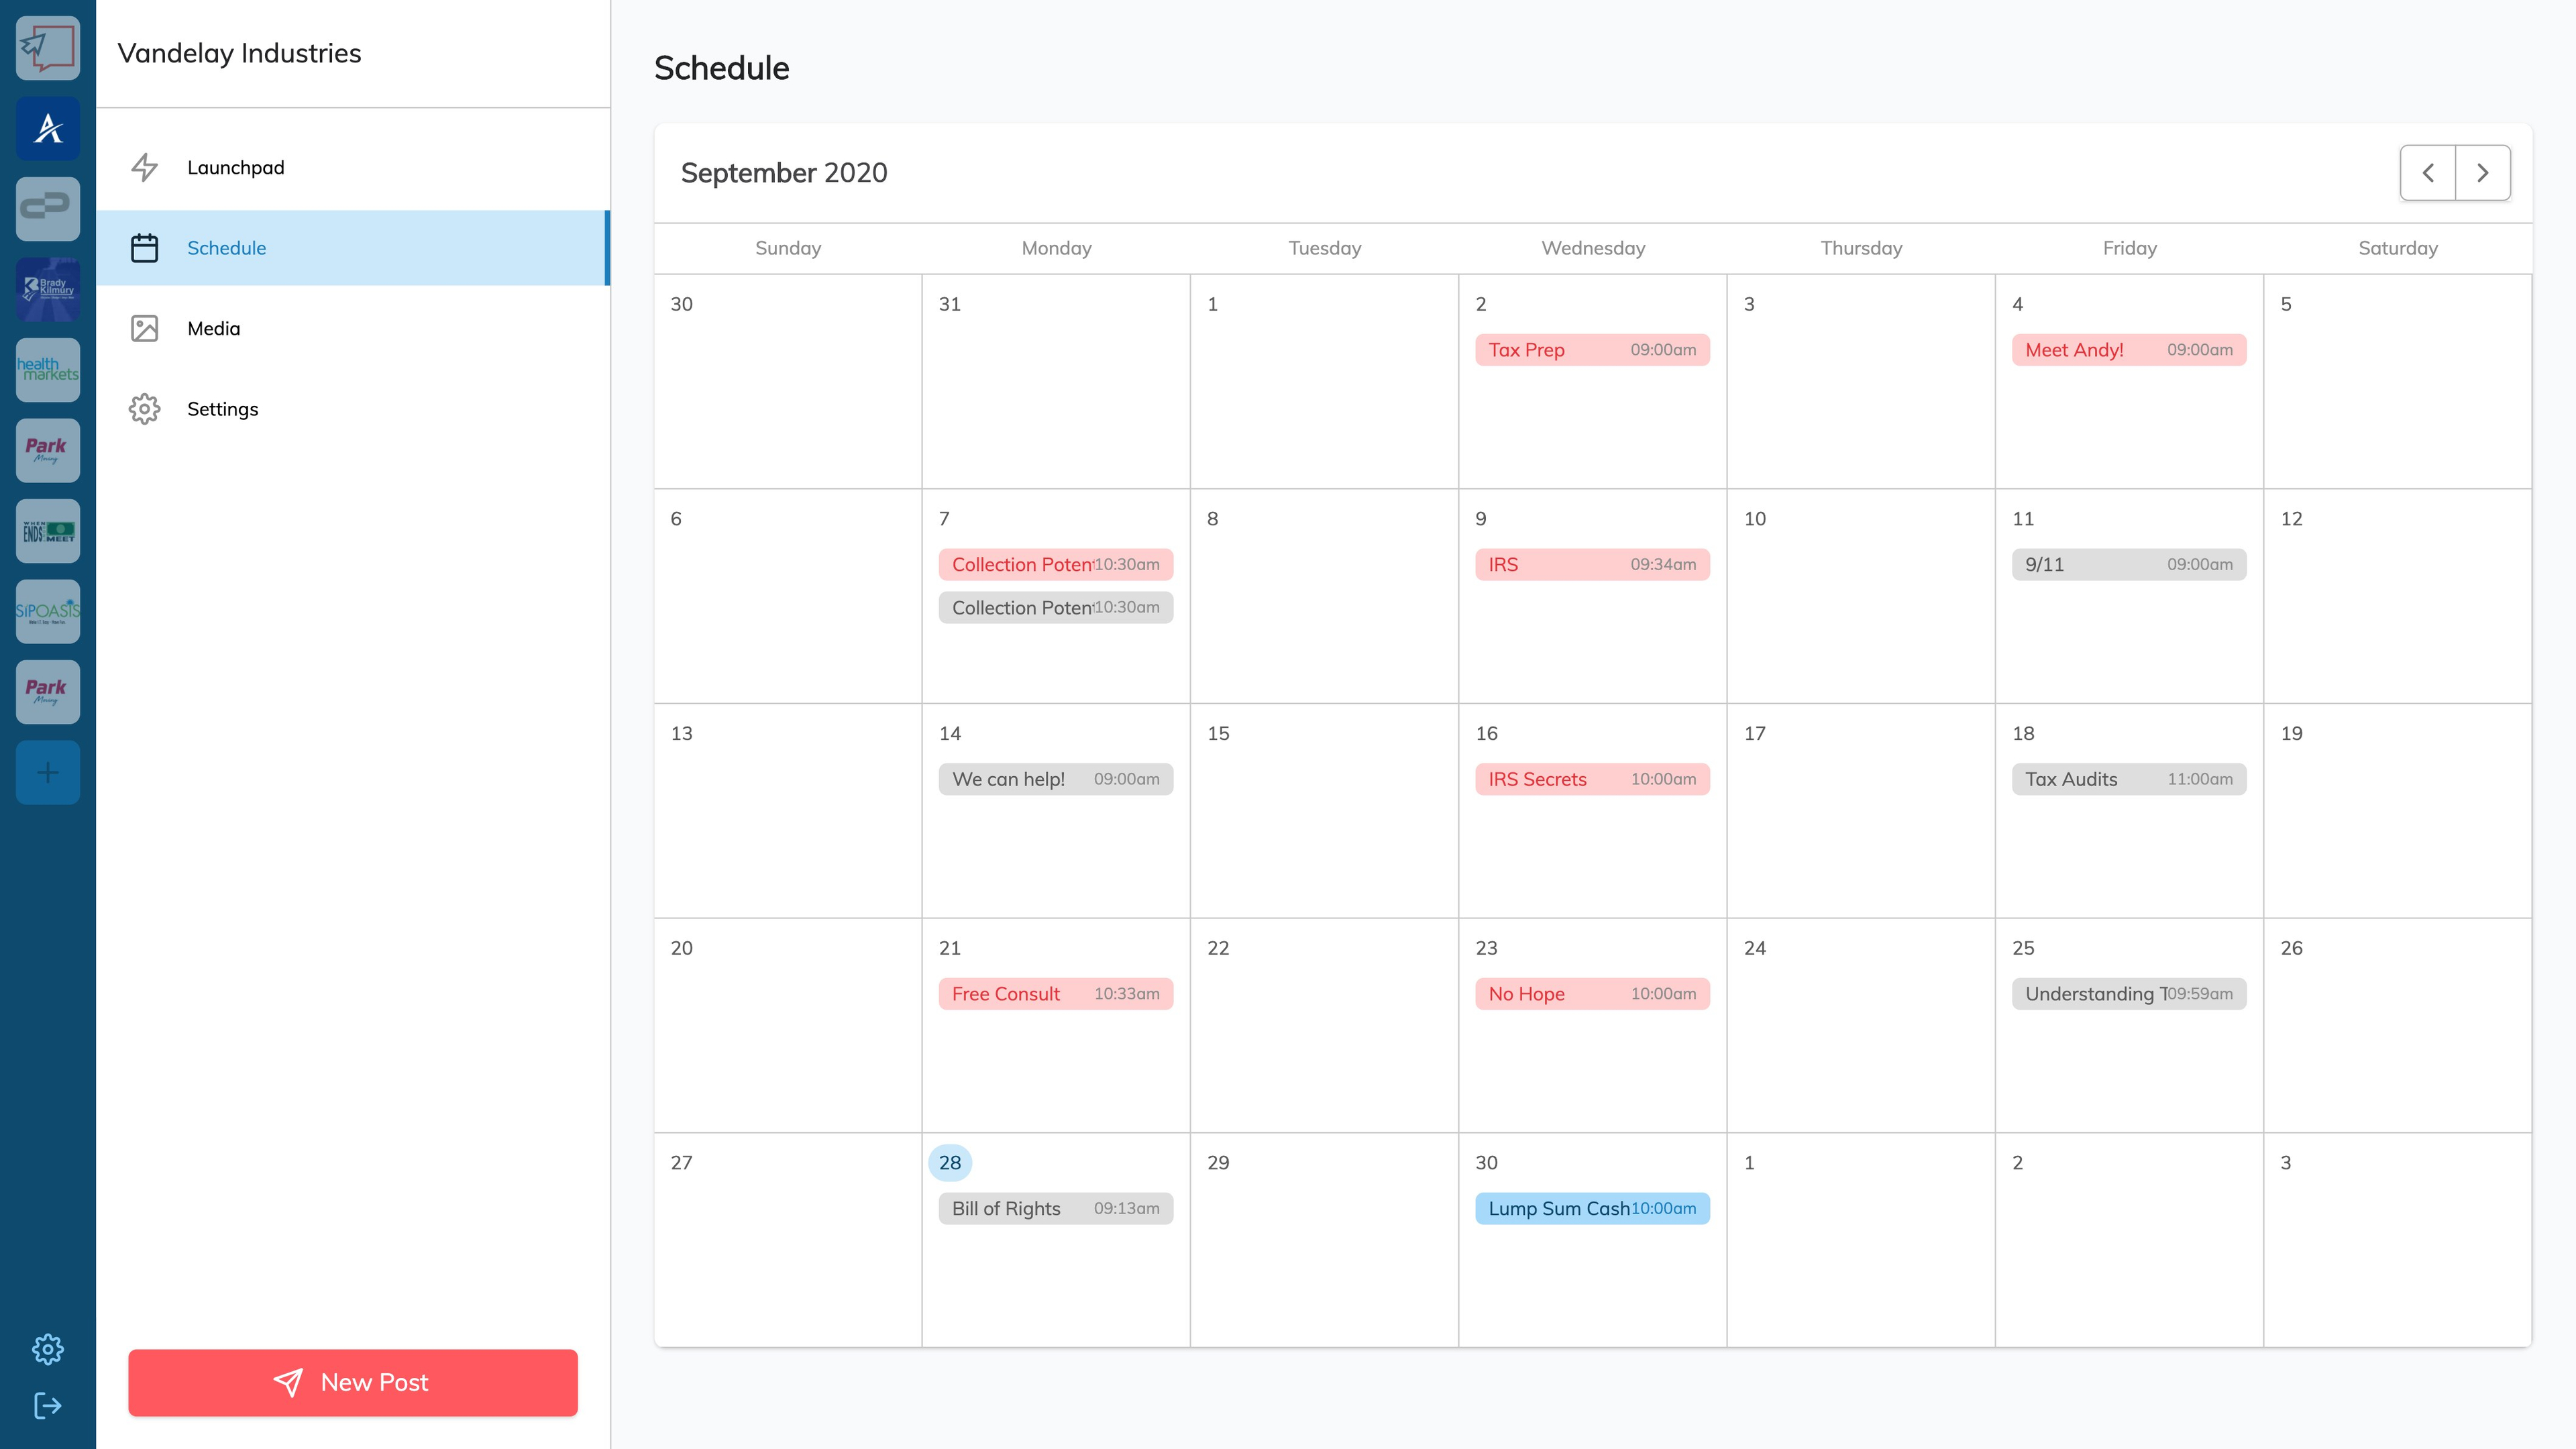Go to previous month with left chevron
This screenshot has width=2576, height=1449.
tap(2428, 173)
